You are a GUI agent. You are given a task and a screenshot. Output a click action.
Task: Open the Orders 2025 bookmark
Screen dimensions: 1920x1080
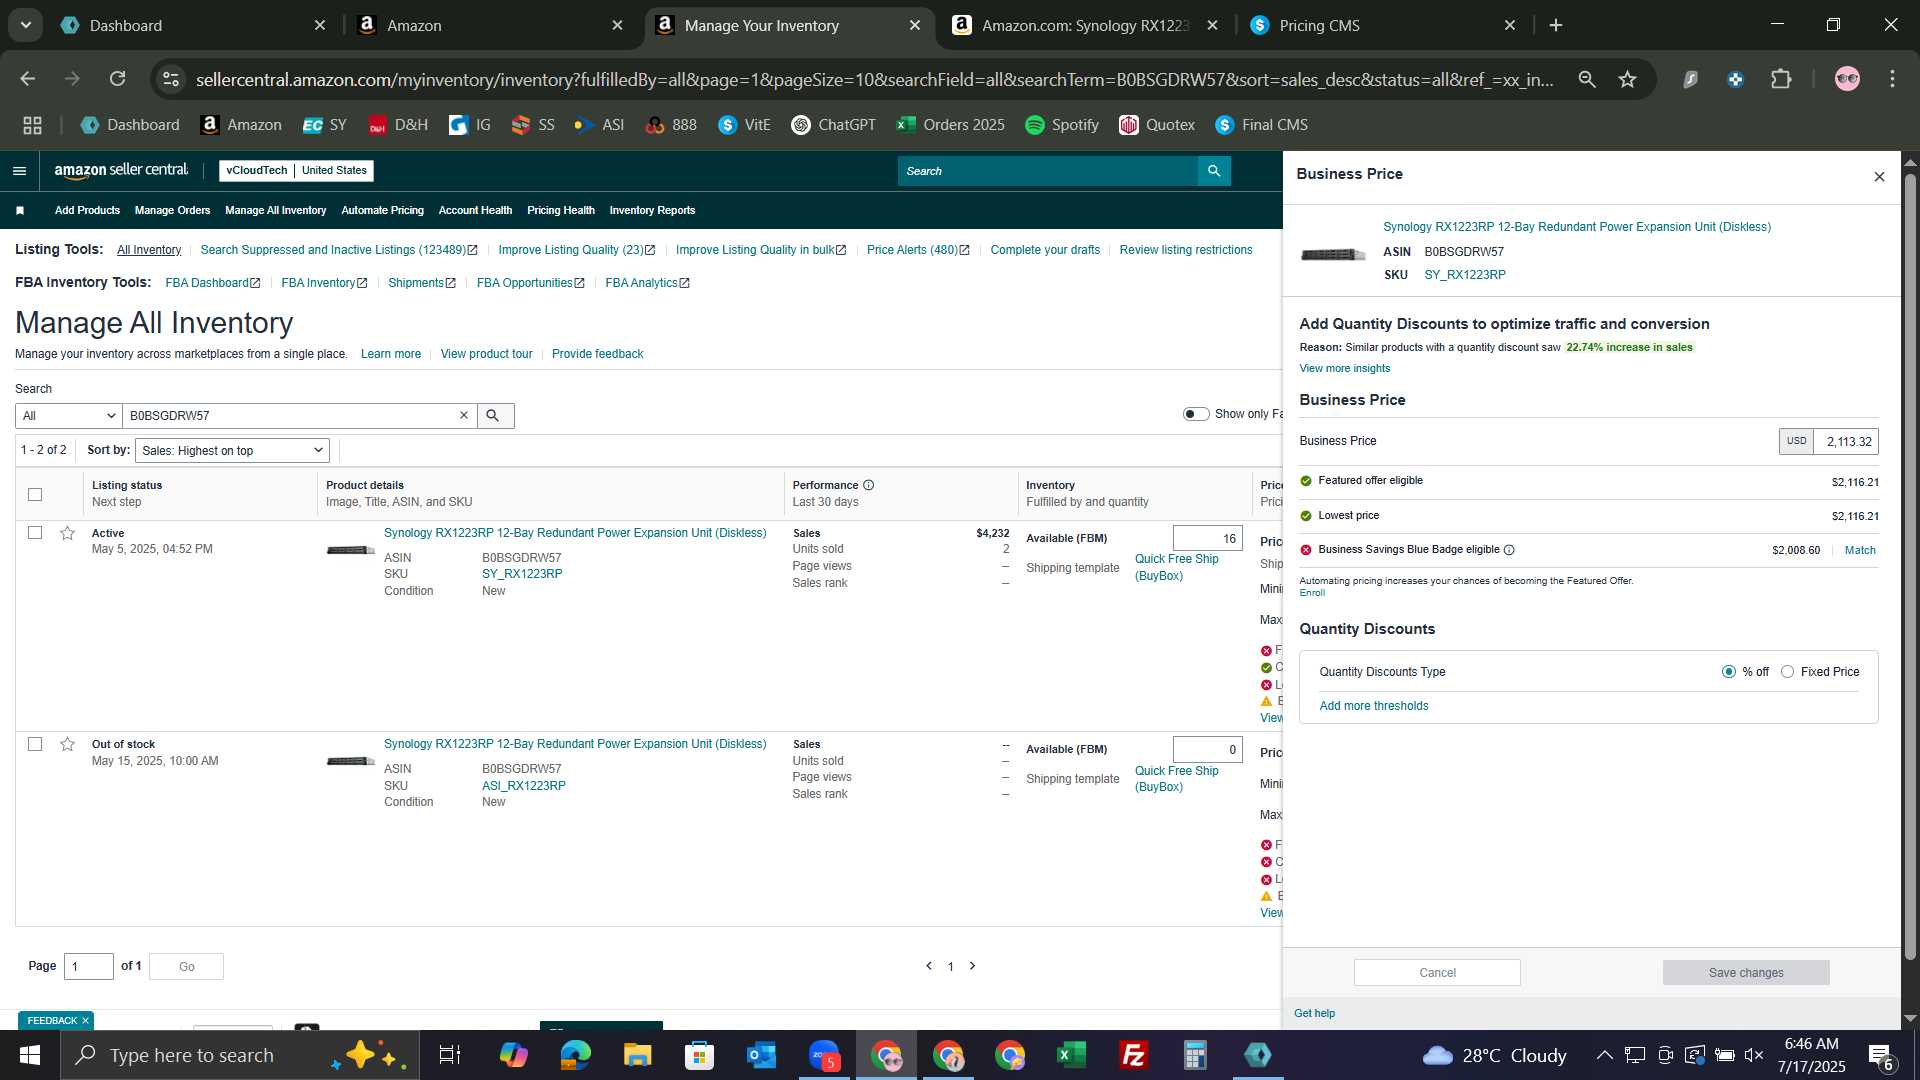[951, 125]
